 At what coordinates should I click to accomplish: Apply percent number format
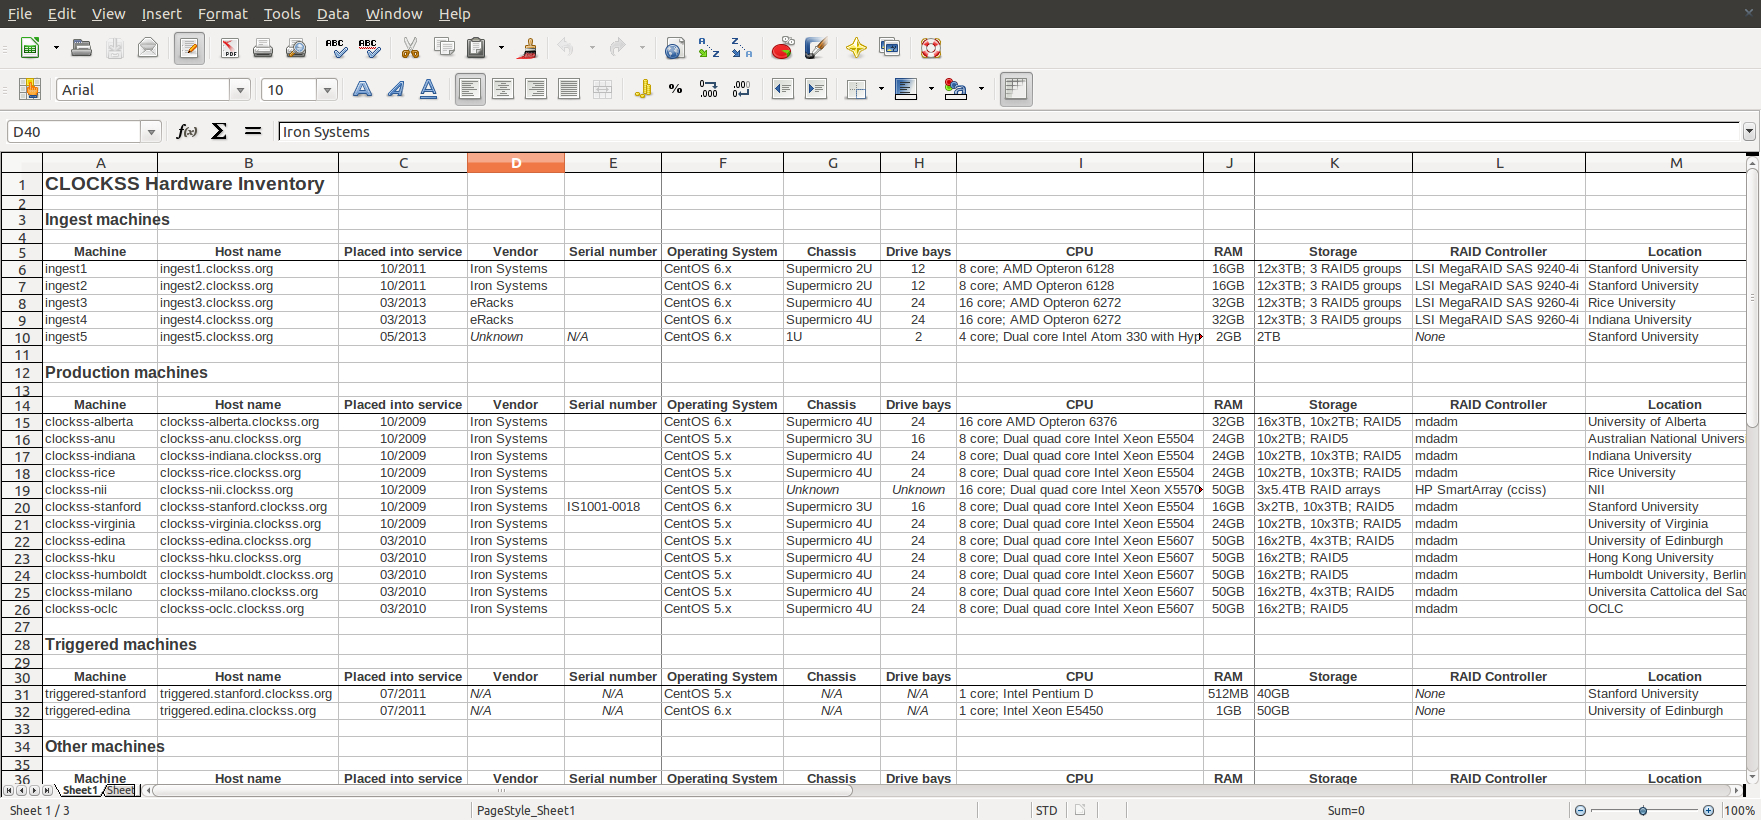tap(676, 89)
